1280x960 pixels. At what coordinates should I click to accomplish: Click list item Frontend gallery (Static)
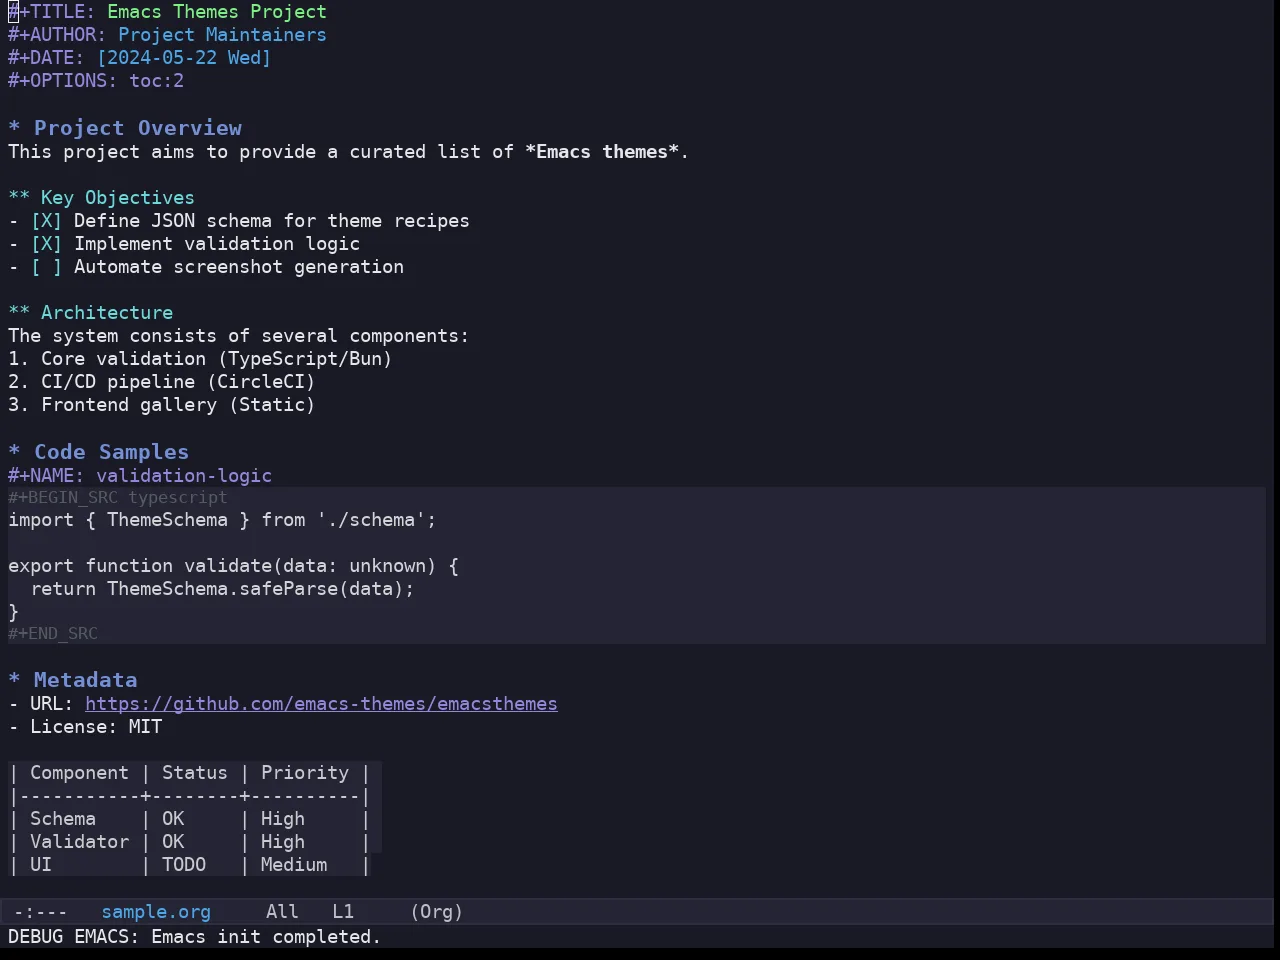(162, 405)
